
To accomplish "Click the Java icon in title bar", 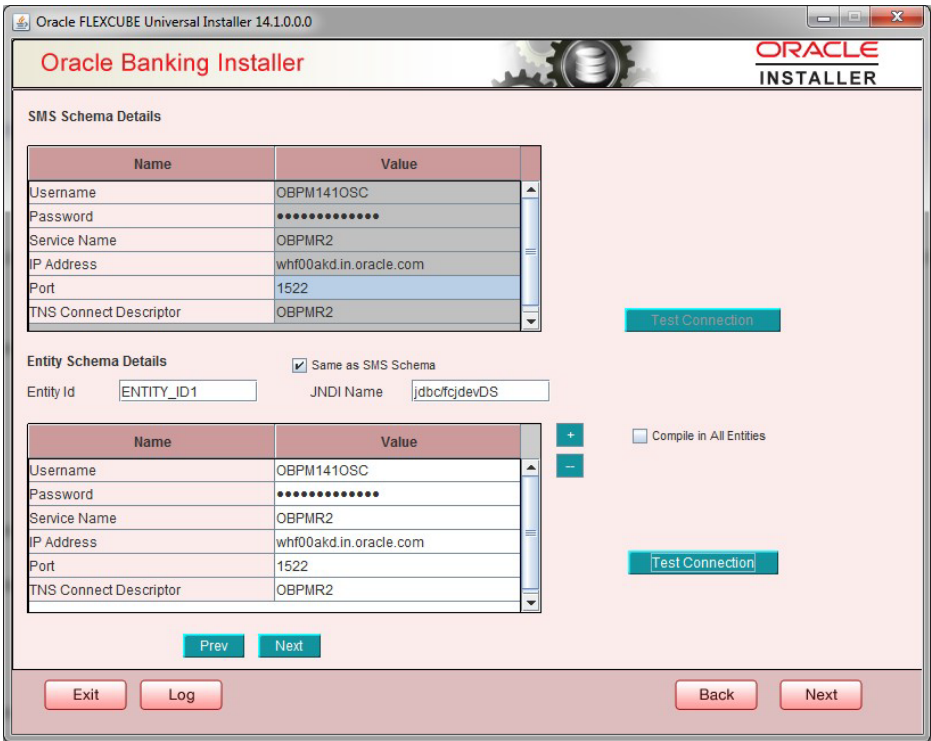I will tap(21, 22).
